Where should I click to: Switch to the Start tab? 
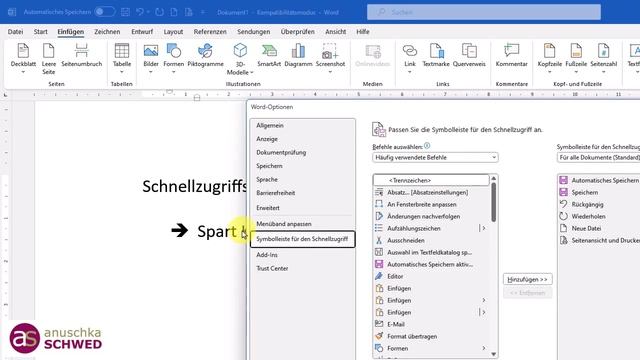pyautogui.click(x=40, y=31)
